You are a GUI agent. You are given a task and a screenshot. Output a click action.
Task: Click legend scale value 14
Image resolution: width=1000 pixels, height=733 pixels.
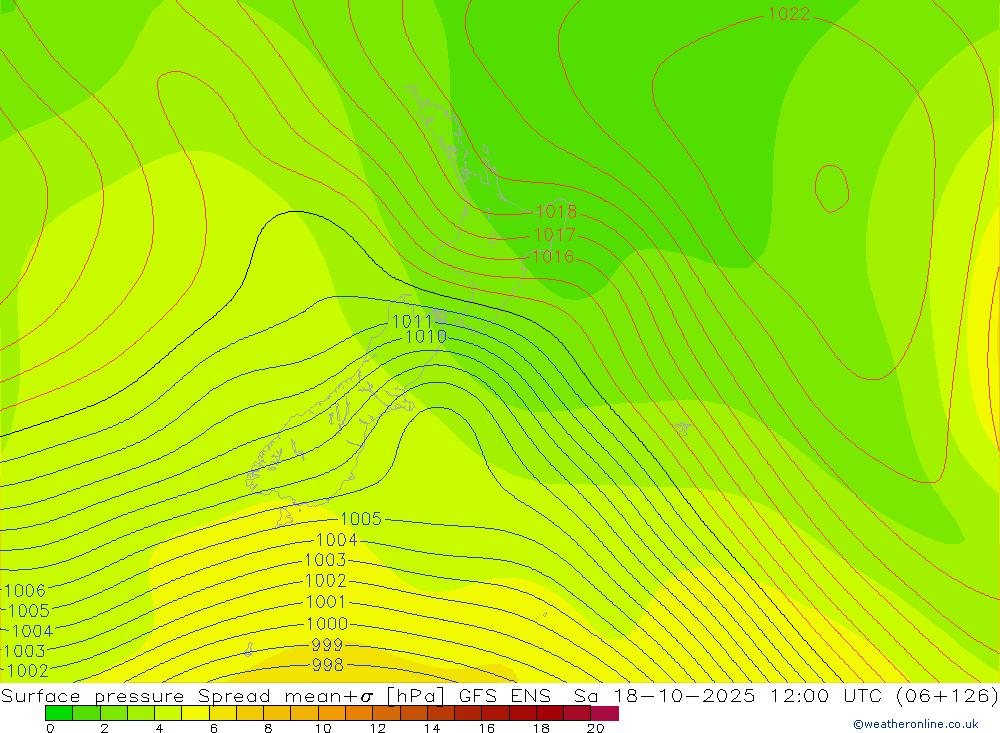(432, 728)
